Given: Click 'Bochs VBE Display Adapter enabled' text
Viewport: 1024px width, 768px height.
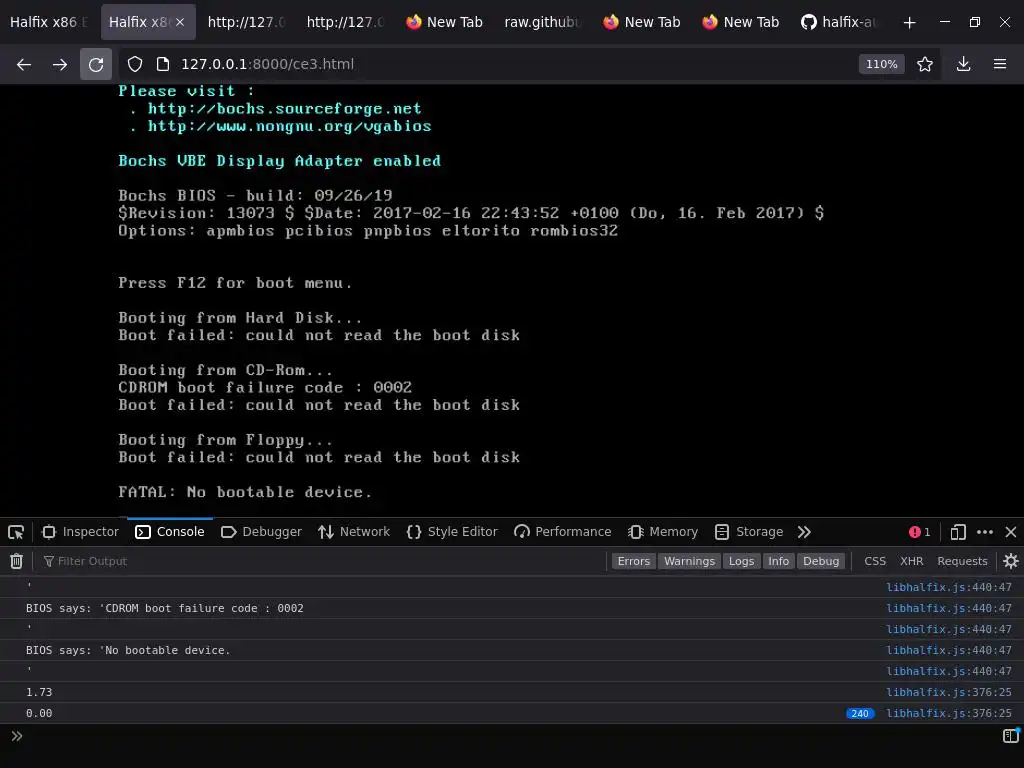Looking at the screenshot, I should click(280, 161).
